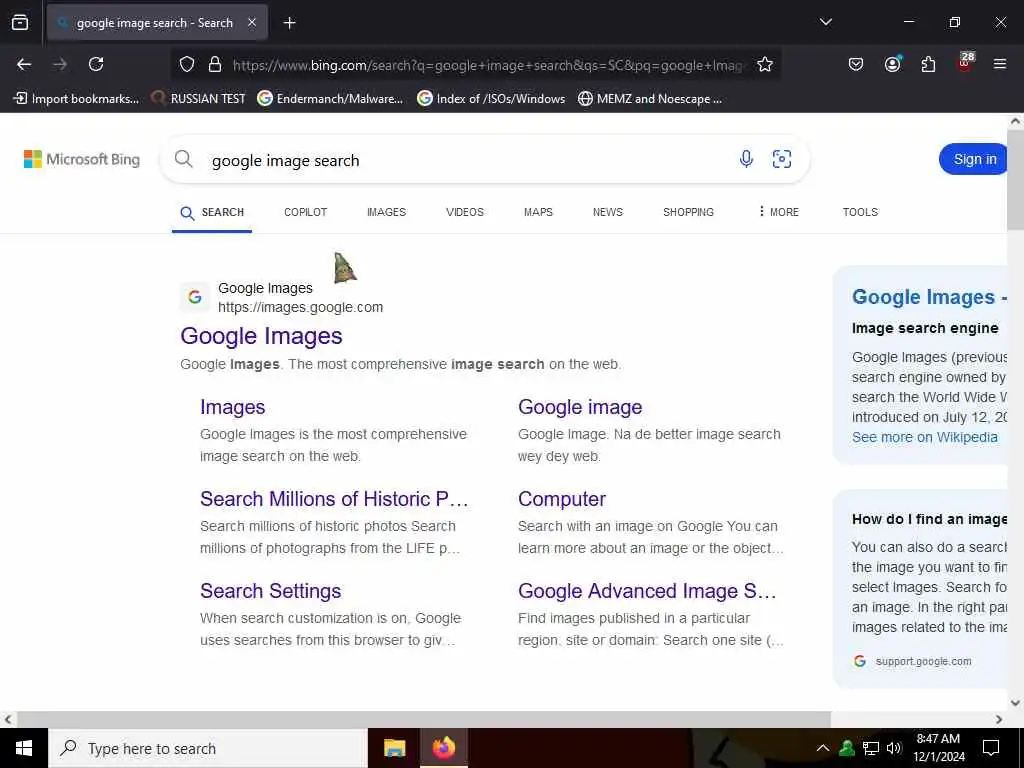Screen dimensions: 1024x768
Task: Open the Google Images result title
Action: click(x=261, y=336)
